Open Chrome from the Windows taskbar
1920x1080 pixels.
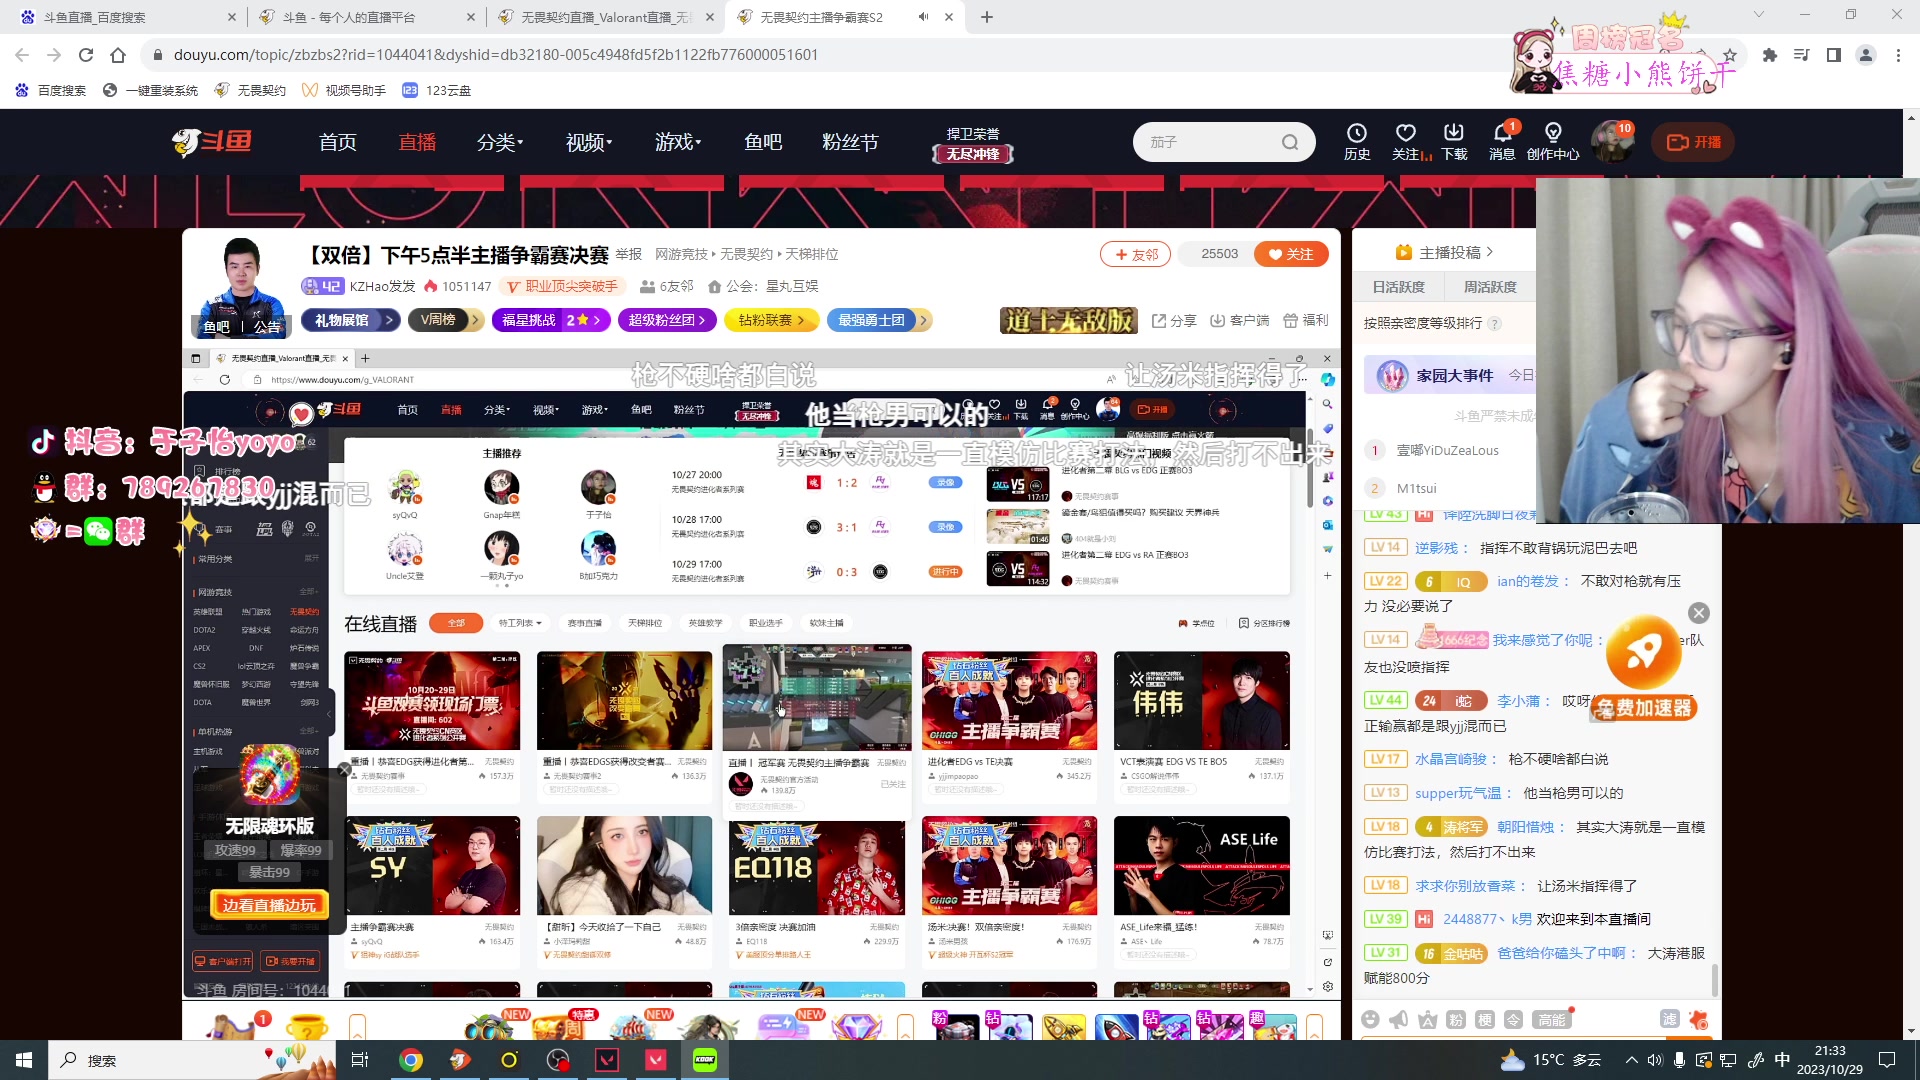pos(411,1060)
